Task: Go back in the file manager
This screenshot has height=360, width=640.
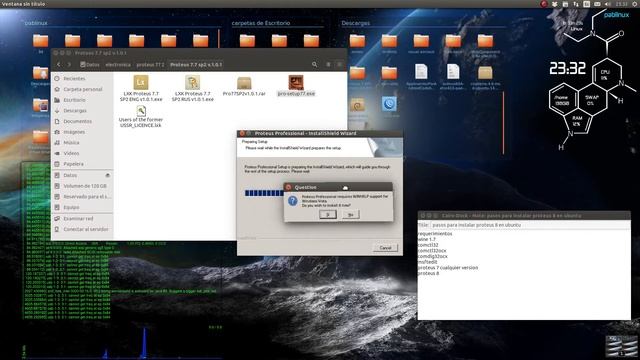Action: [x=59, y=64]
